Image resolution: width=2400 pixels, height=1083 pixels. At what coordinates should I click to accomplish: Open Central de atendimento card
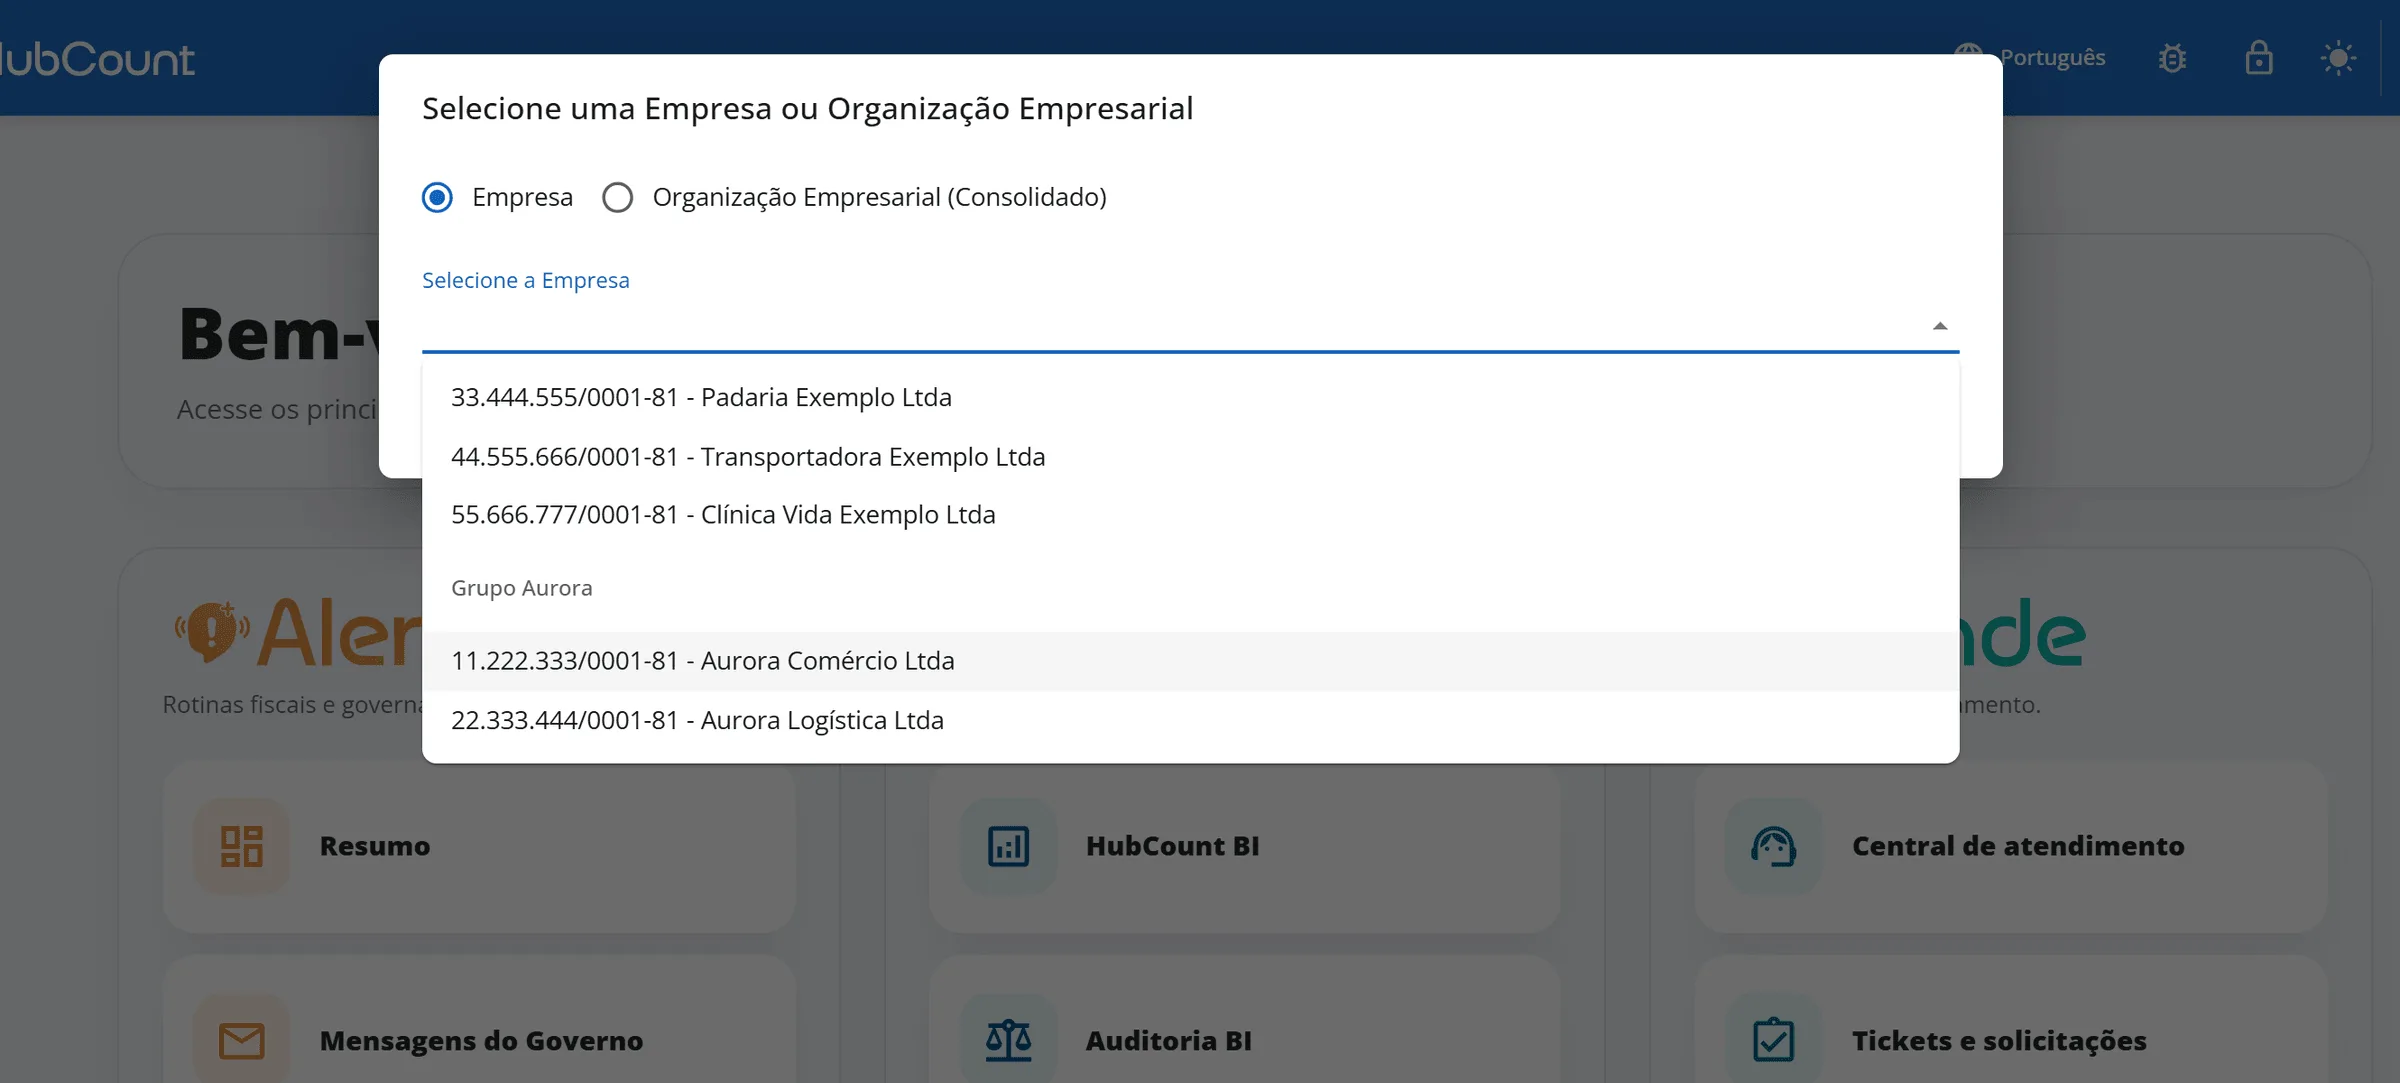2011,847
